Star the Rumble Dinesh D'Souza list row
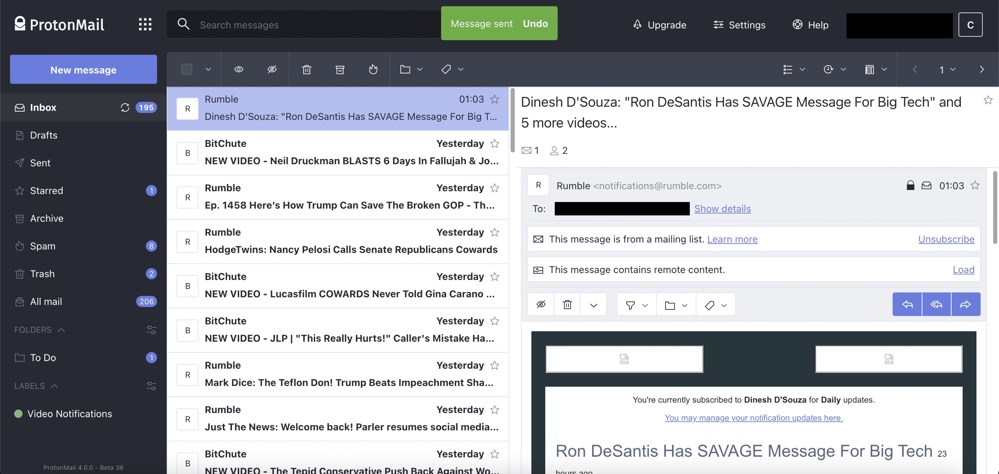 pos(494,99)
